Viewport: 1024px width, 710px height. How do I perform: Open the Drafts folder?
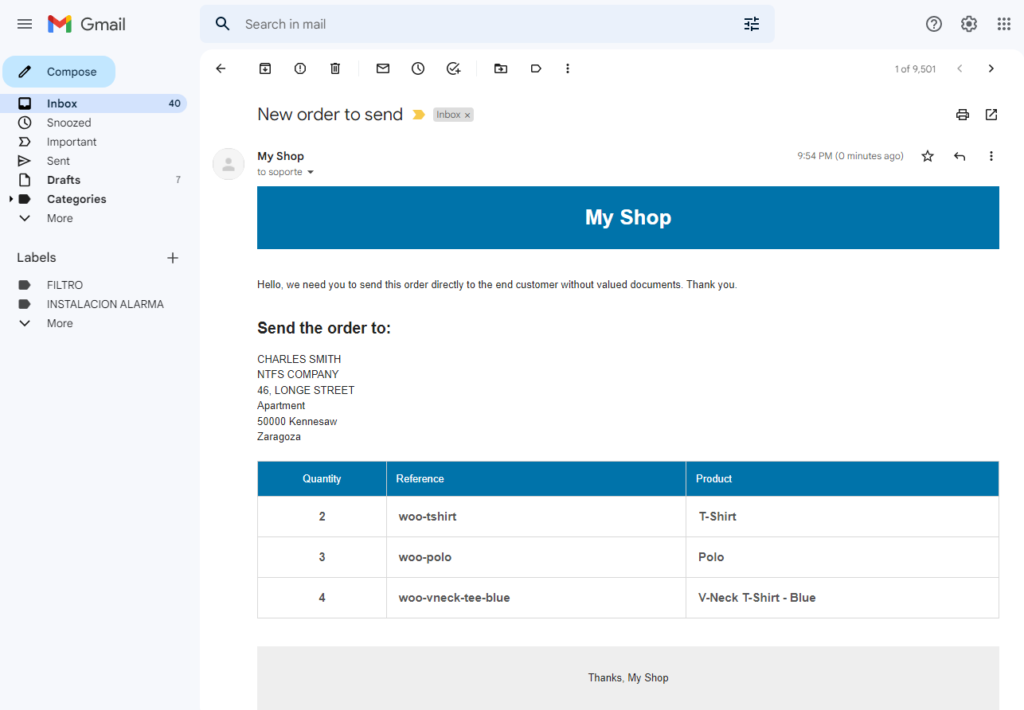coord(63,180)
